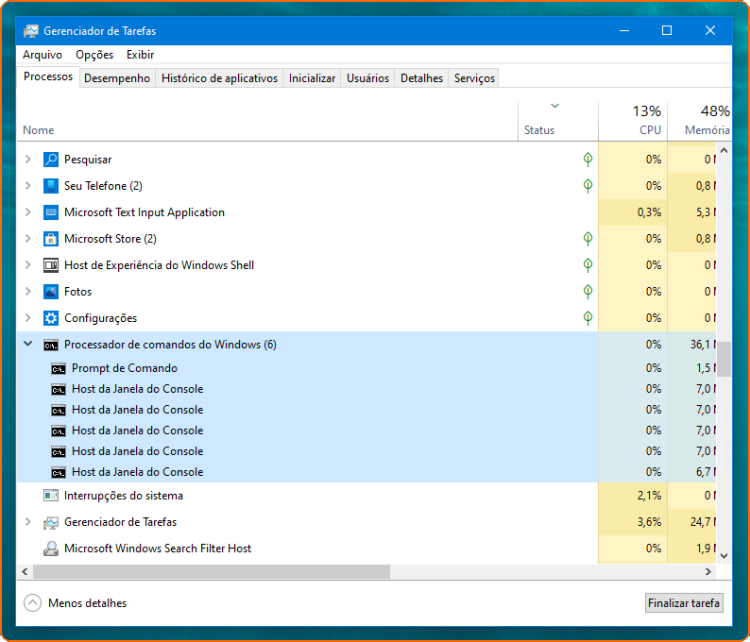Expand Host de Experiência do Windows Shell
The width and height of the screenshot is (750, 642).
click(x=28, y=265)
